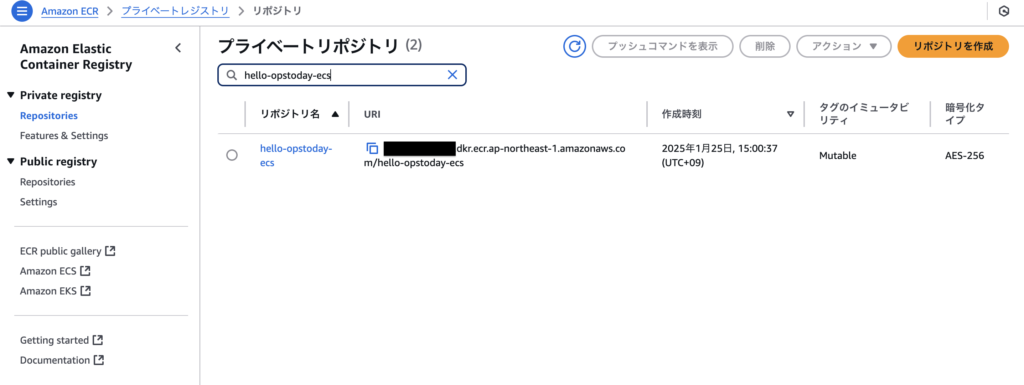Go to Private registry Repositories
Screen dimensions: 1024x385
click(49, 116)
